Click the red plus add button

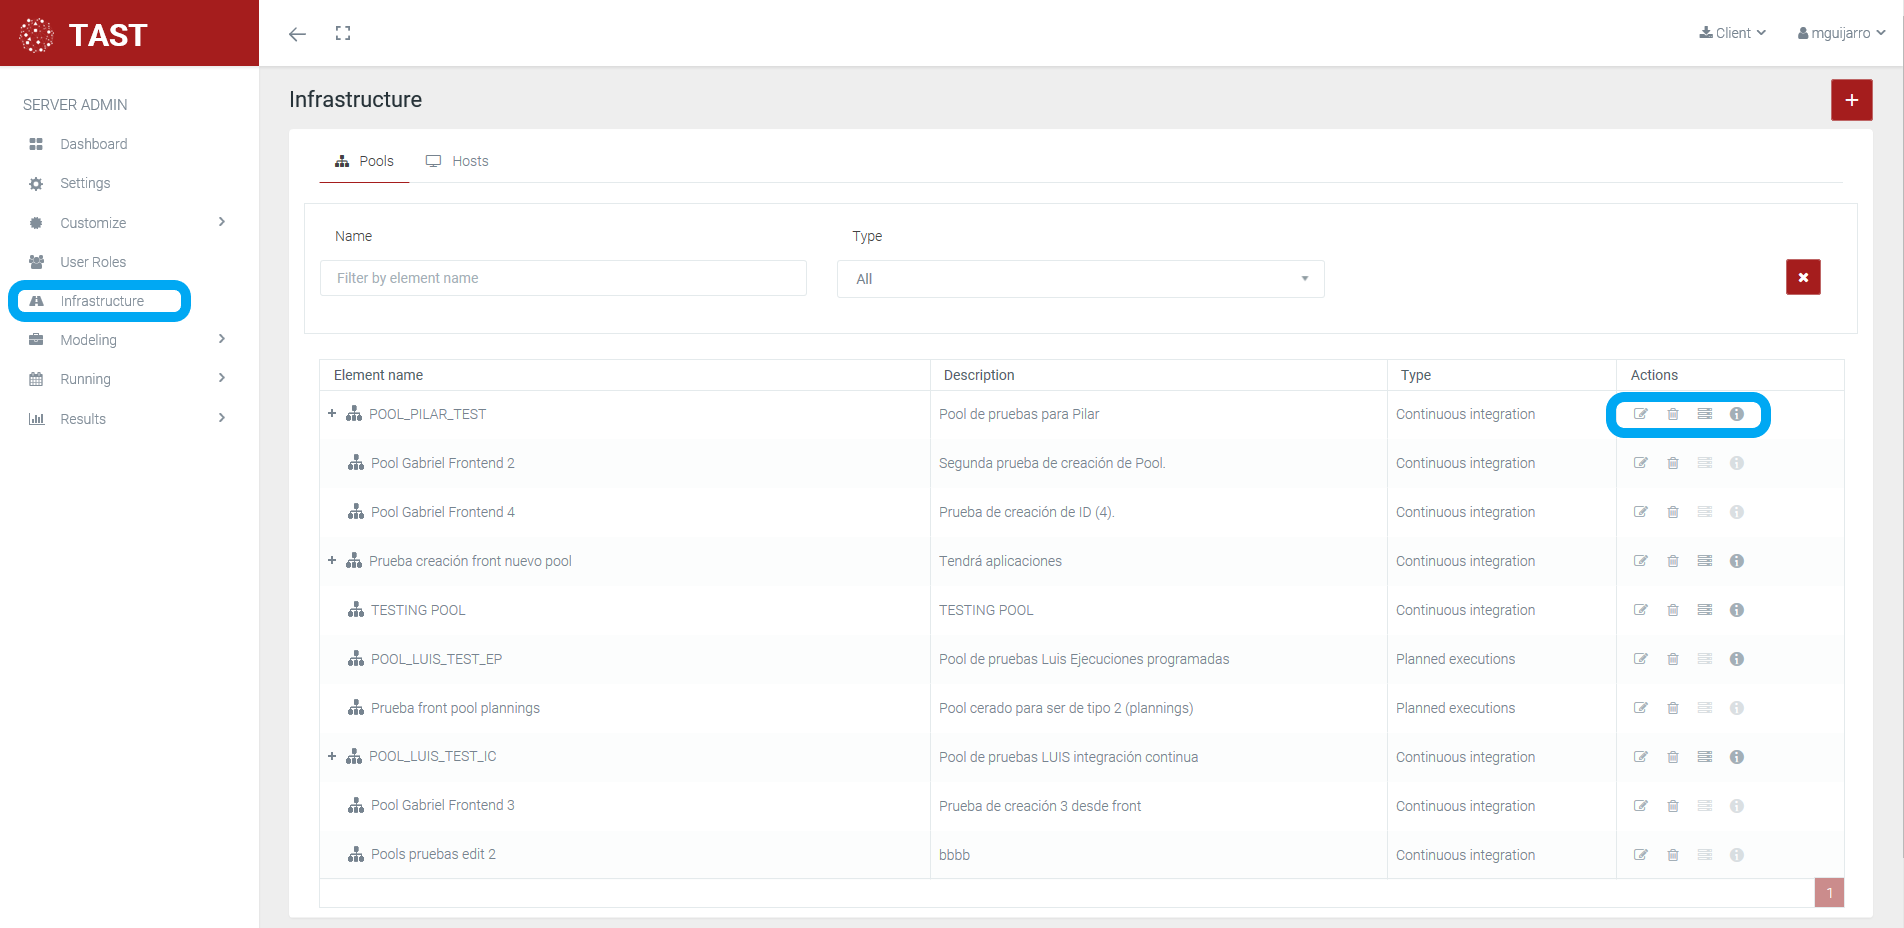click(x=1851, y=100)
